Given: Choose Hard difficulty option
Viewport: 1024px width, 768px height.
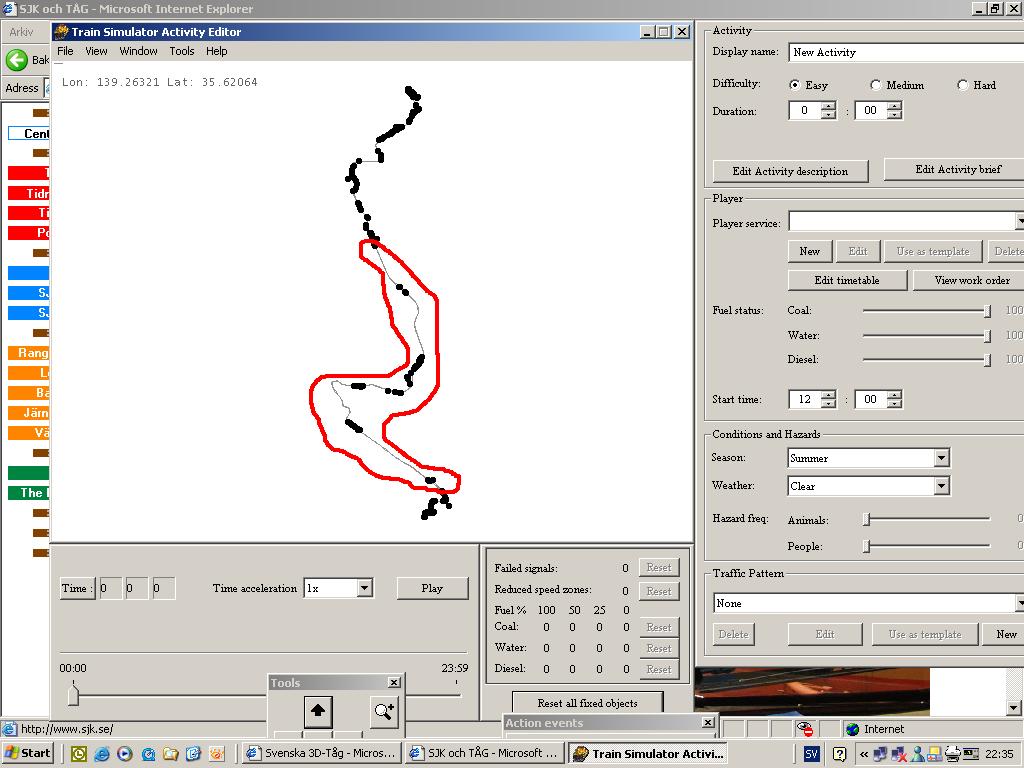Looking at the screenshot, I should point(963,85).
